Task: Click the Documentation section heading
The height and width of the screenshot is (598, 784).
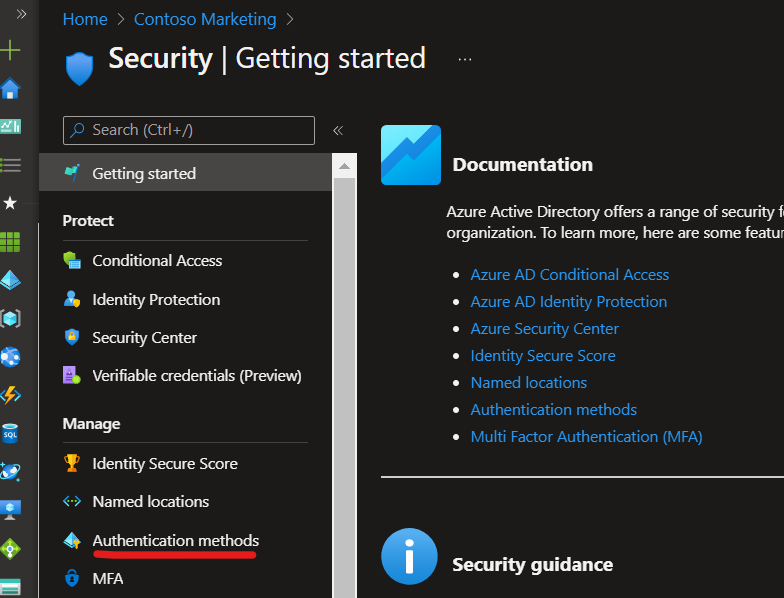Action: (522, 164)
